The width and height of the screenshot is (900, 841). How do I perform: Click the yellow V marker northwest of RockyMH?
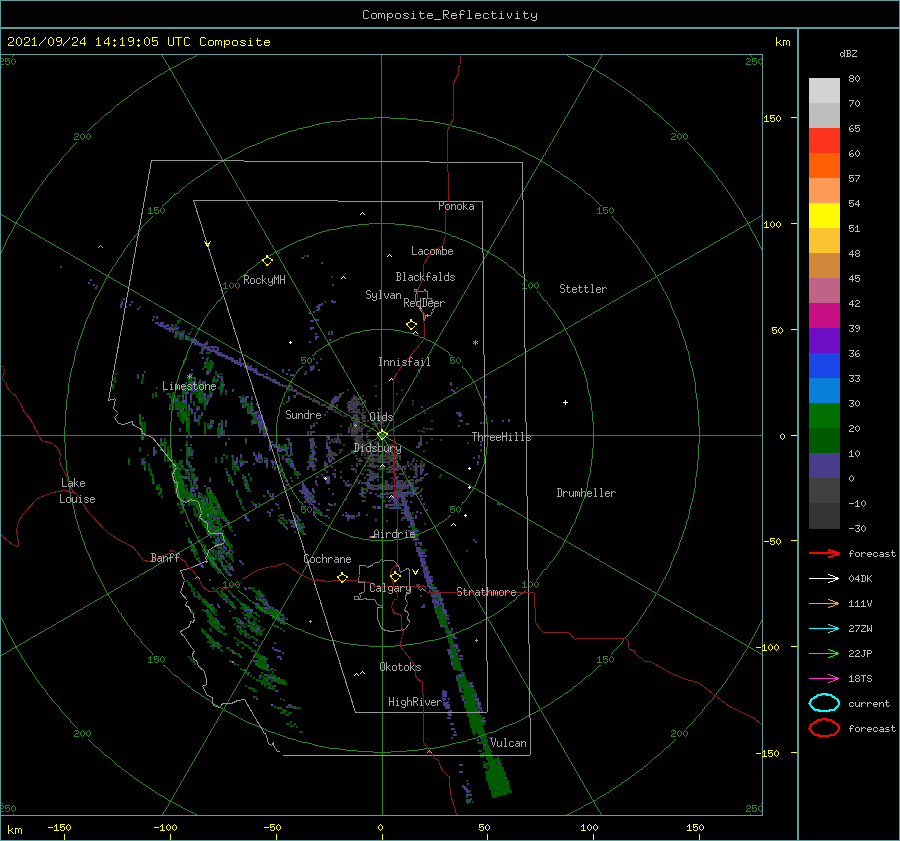pos(208,244)
